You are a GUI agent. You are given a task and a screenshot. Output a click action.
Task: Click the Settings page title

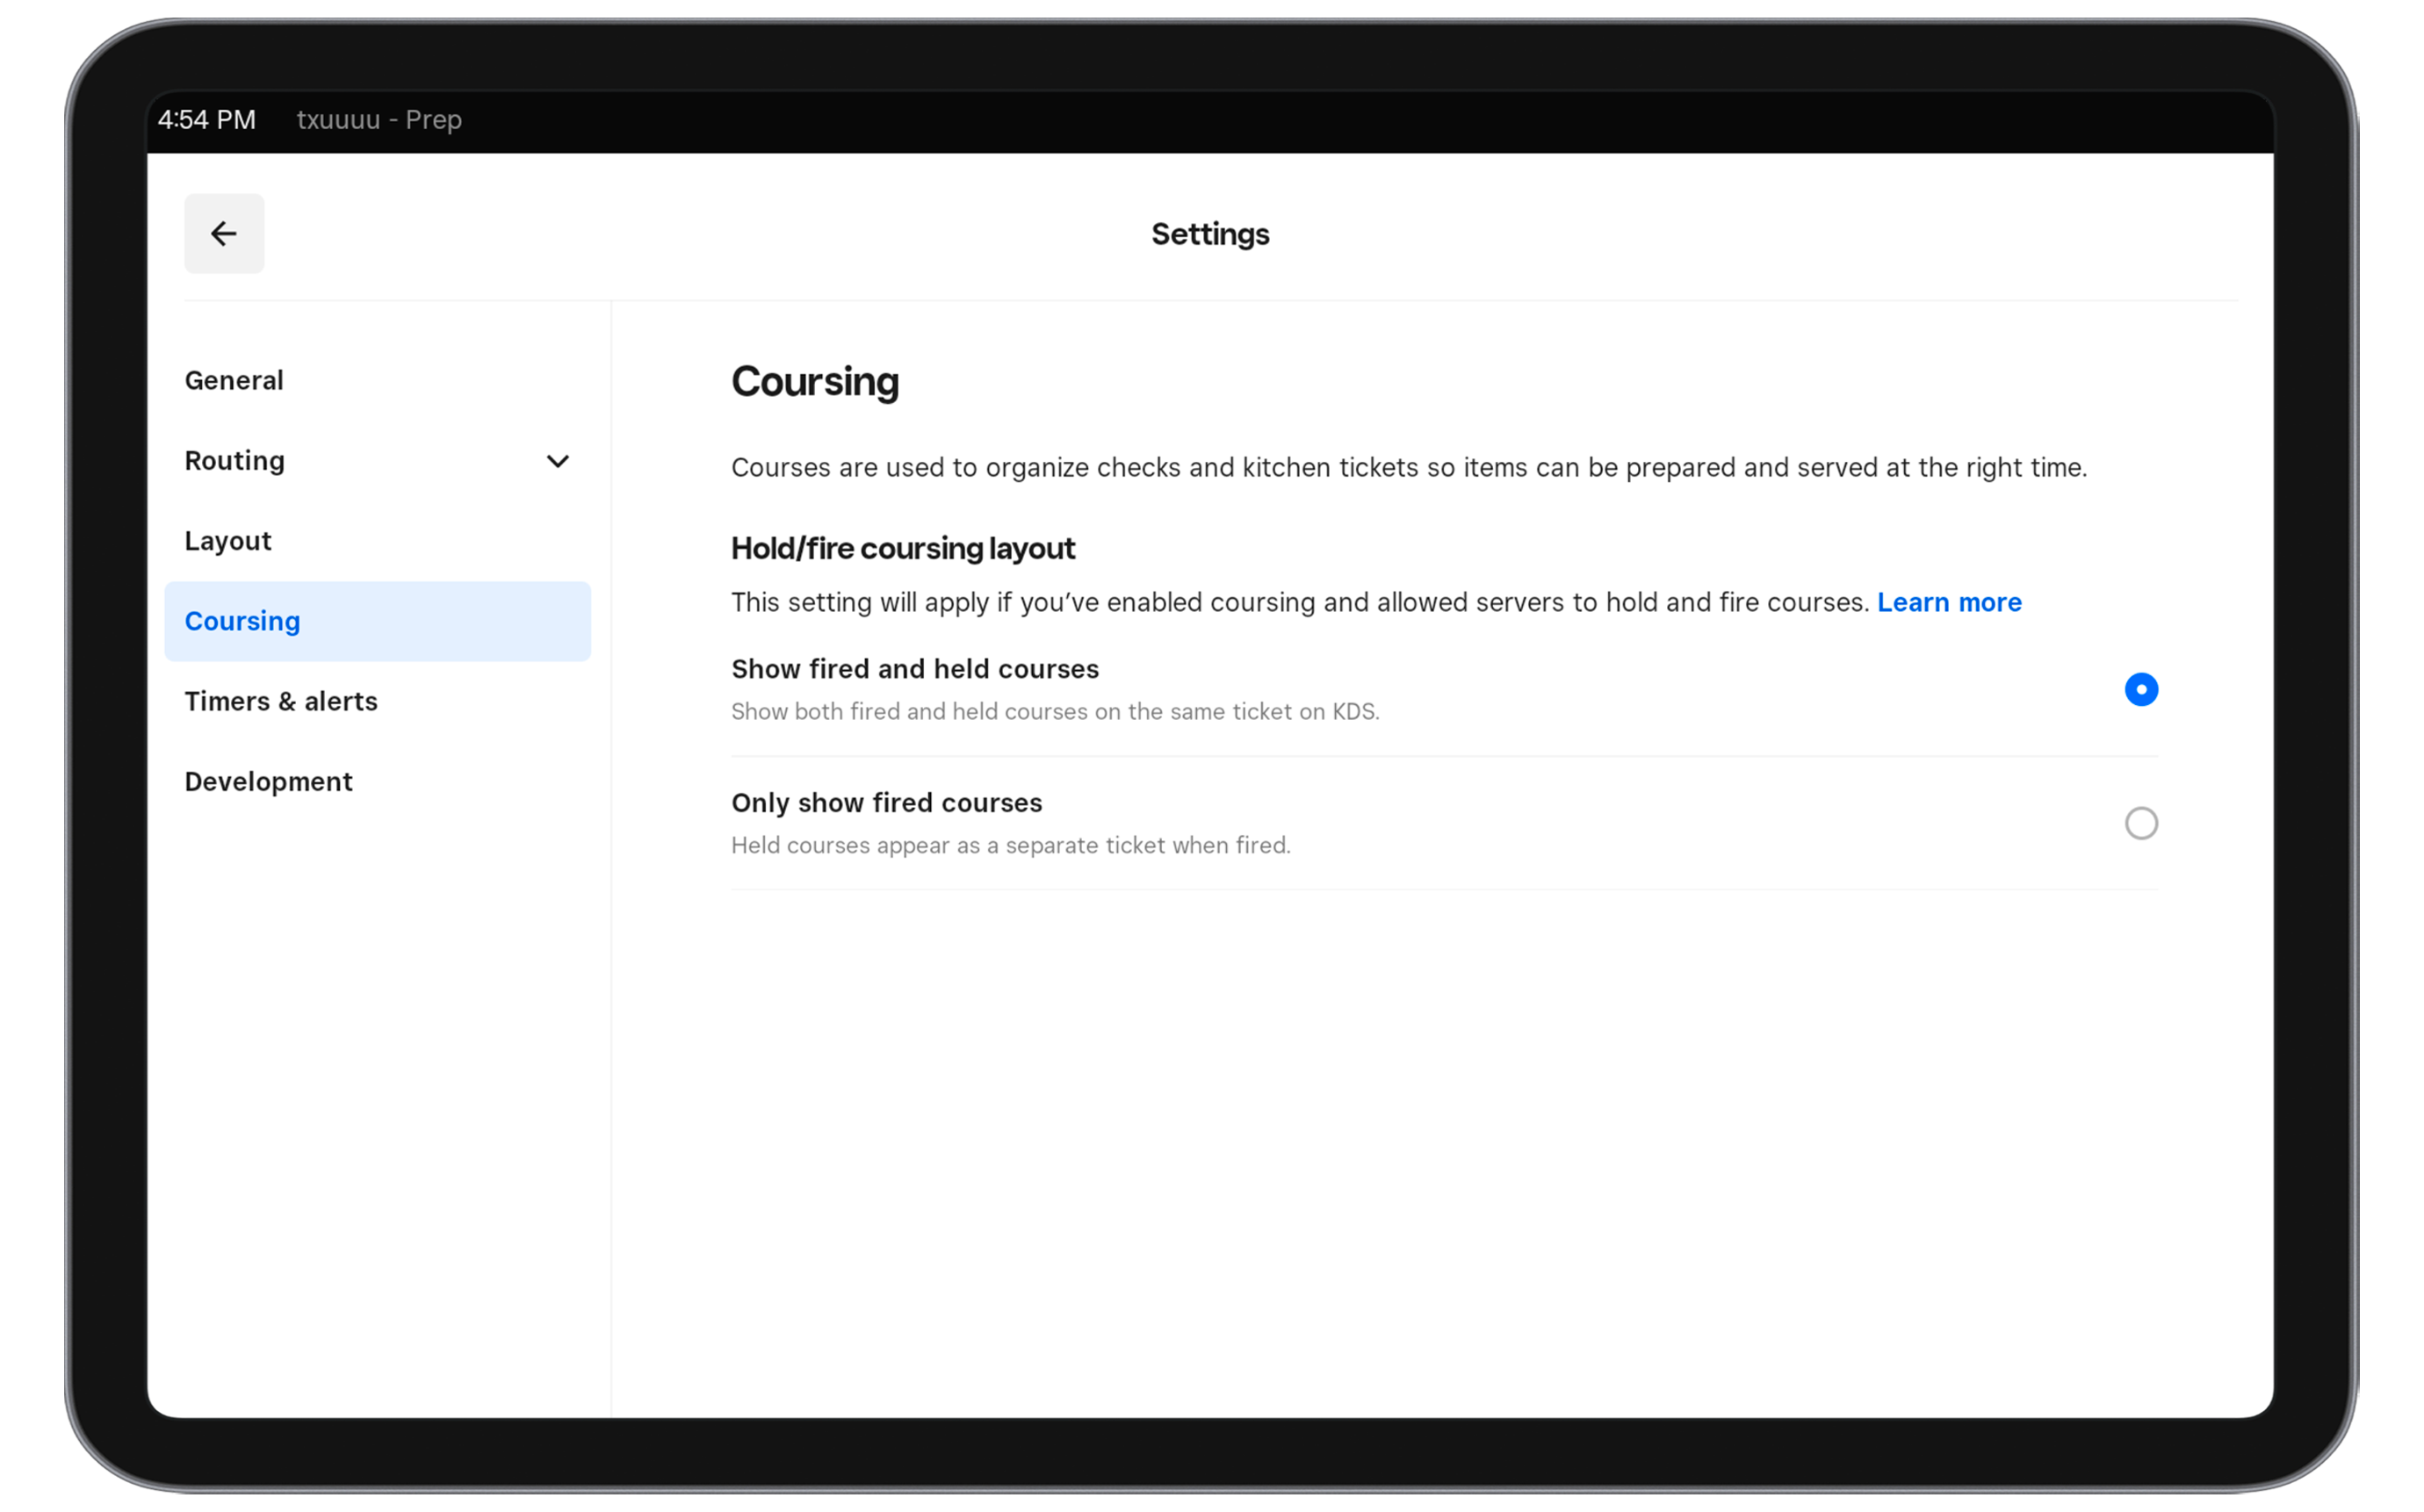coord(1210,234)
